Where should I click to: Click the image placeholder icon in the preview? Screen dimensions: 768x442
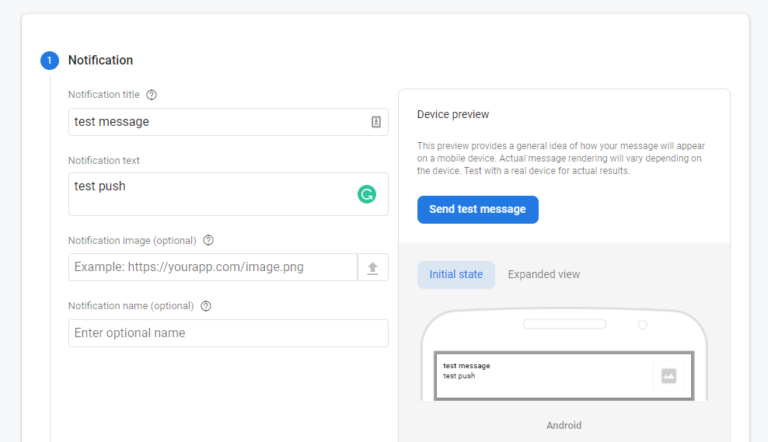pos(668,376)
